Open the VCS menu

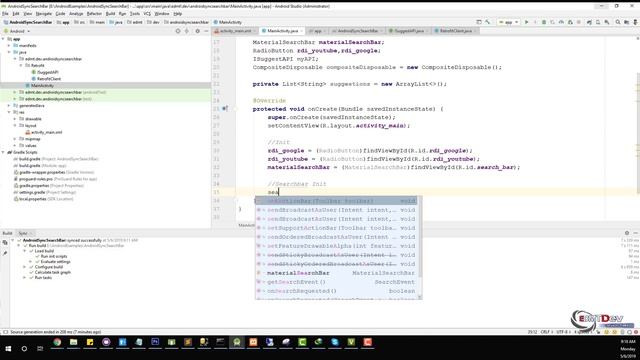coord(147,13)
